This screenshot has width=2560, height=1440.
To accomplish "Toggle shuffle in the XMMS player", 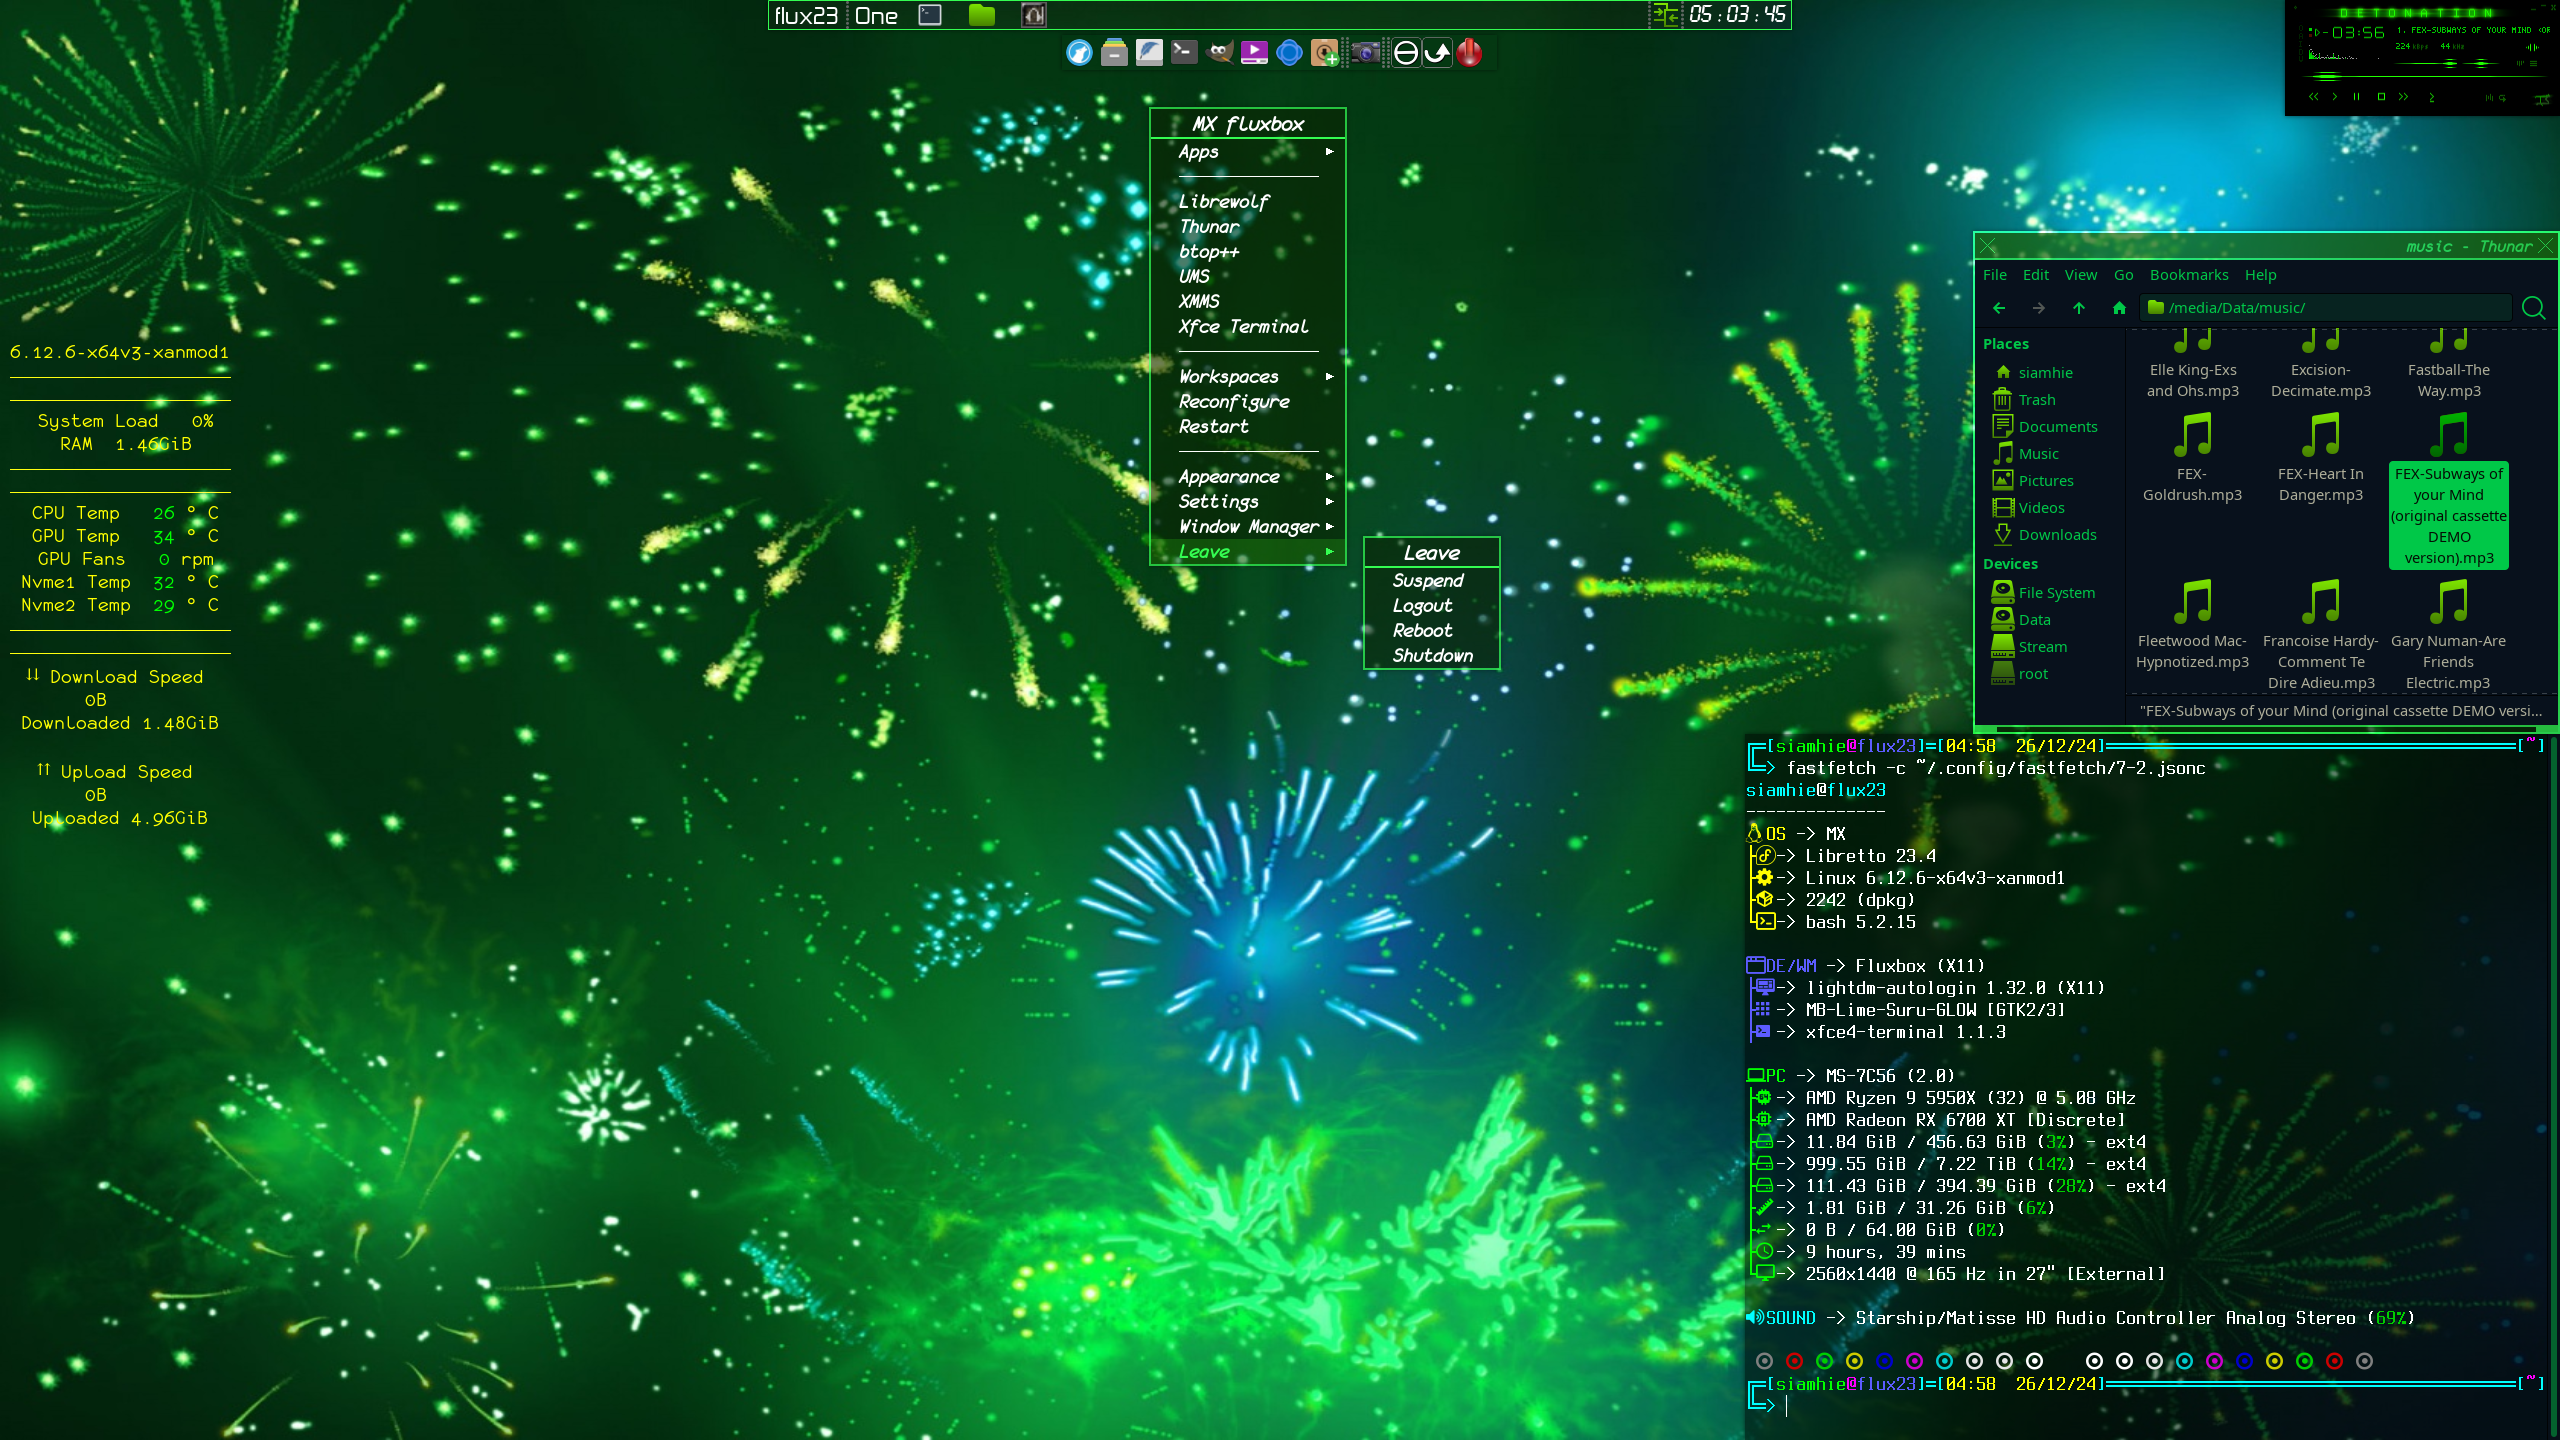I will pos(2490,98).
